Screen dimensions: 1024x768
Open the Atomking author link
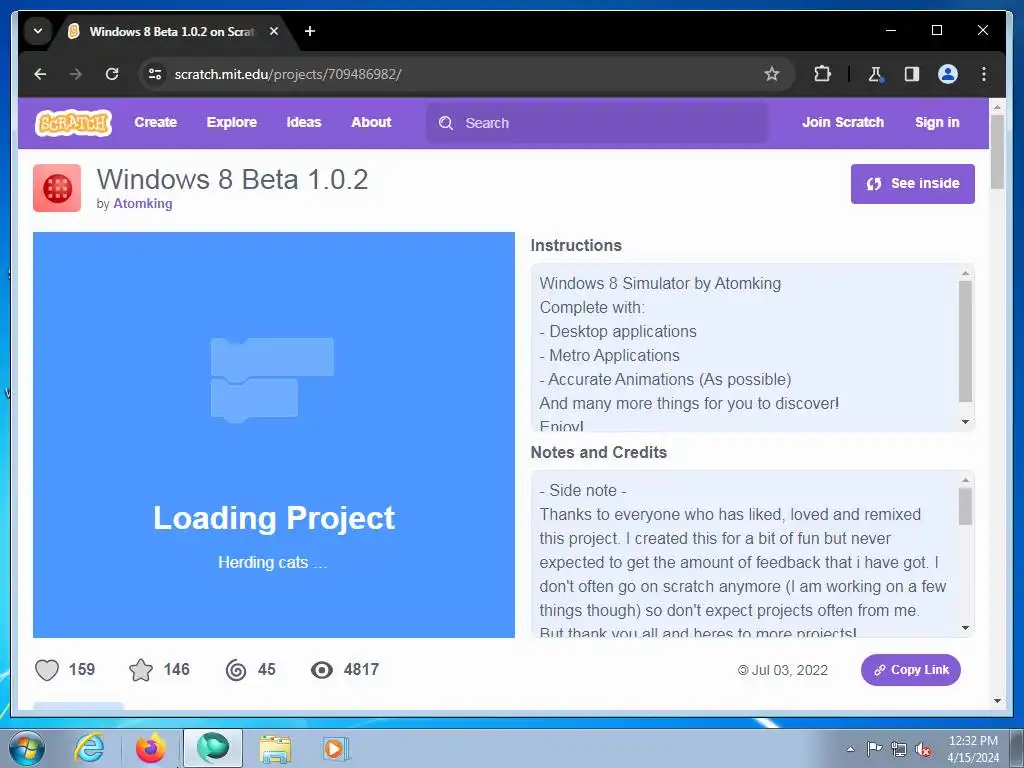click(x=143, y=204)
